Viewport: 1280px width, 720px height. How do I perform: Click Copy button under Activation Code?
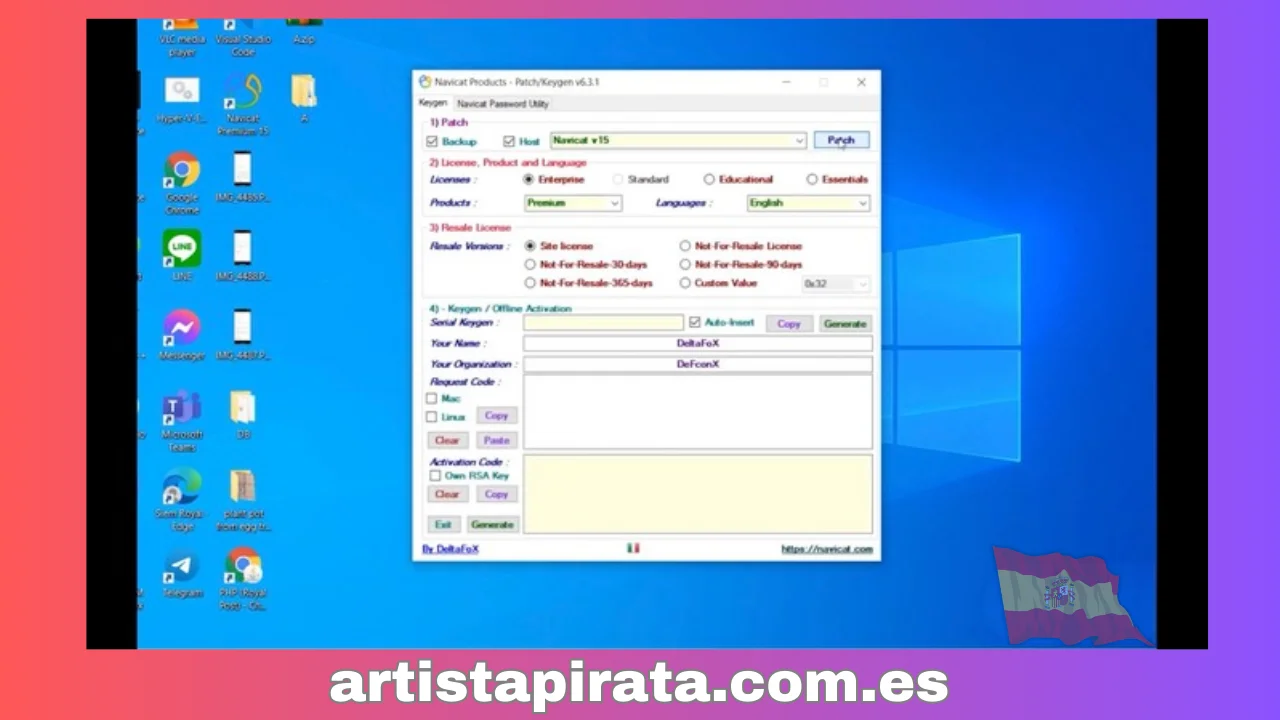pyautogui.click(x=497, y=494)
